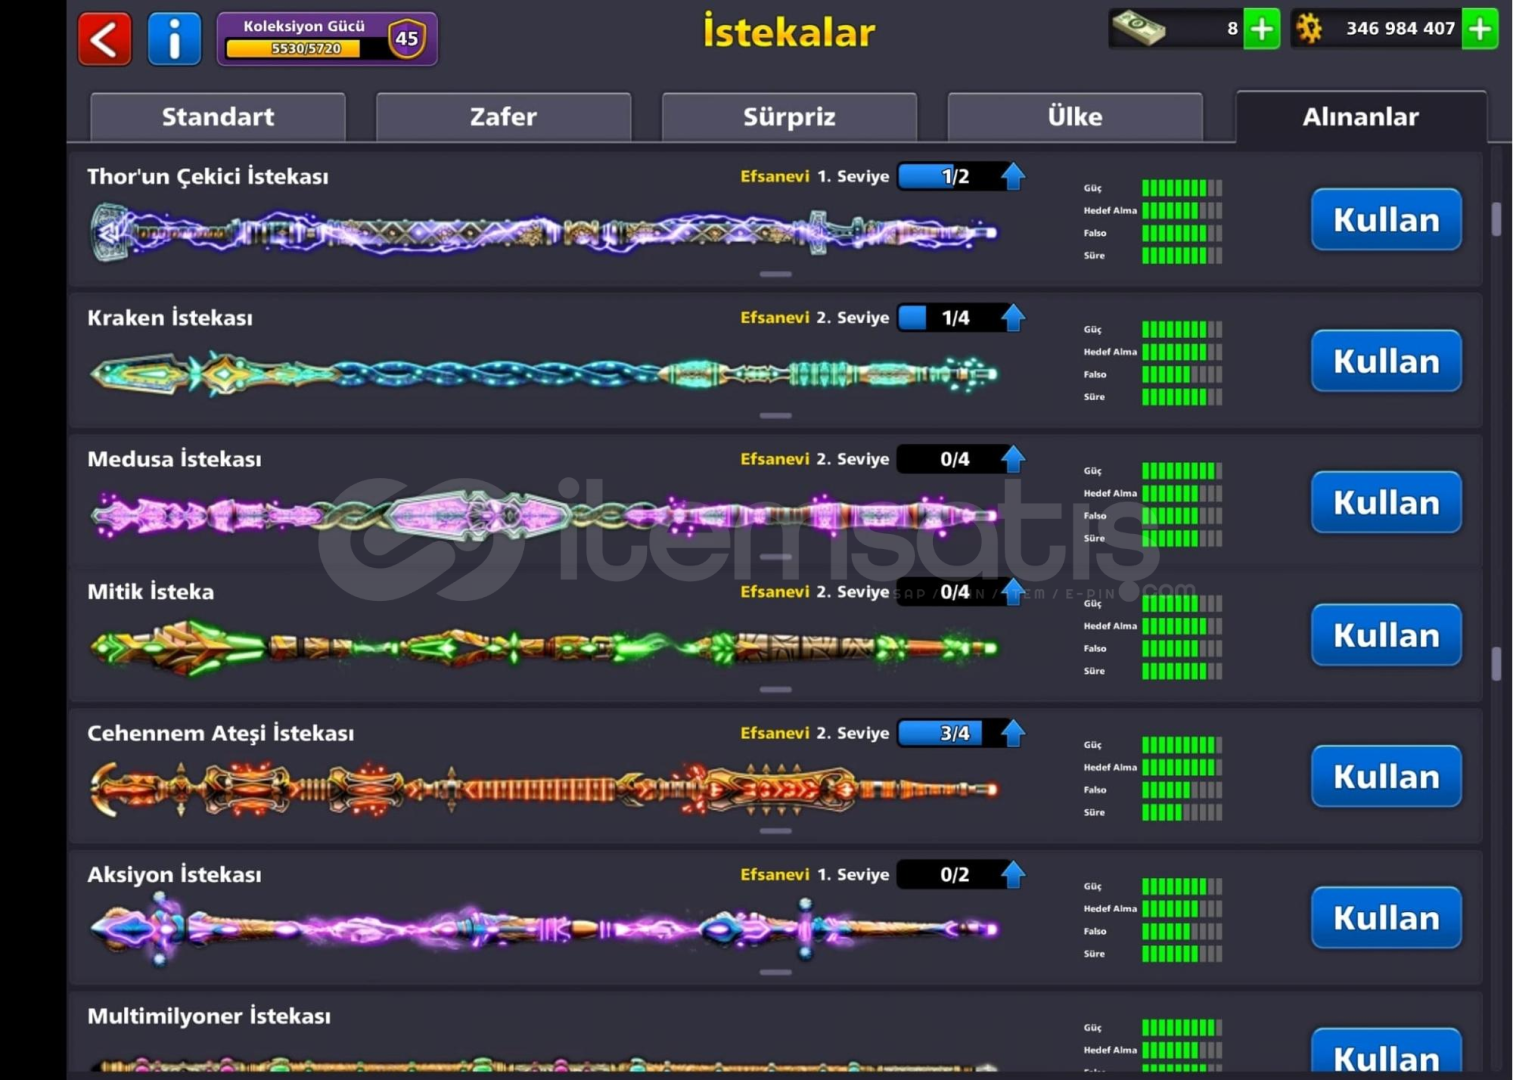Click Kullan for Aksiyon İstekası
Viewport: 1513px width, 1080px height.
point(1386,918)
